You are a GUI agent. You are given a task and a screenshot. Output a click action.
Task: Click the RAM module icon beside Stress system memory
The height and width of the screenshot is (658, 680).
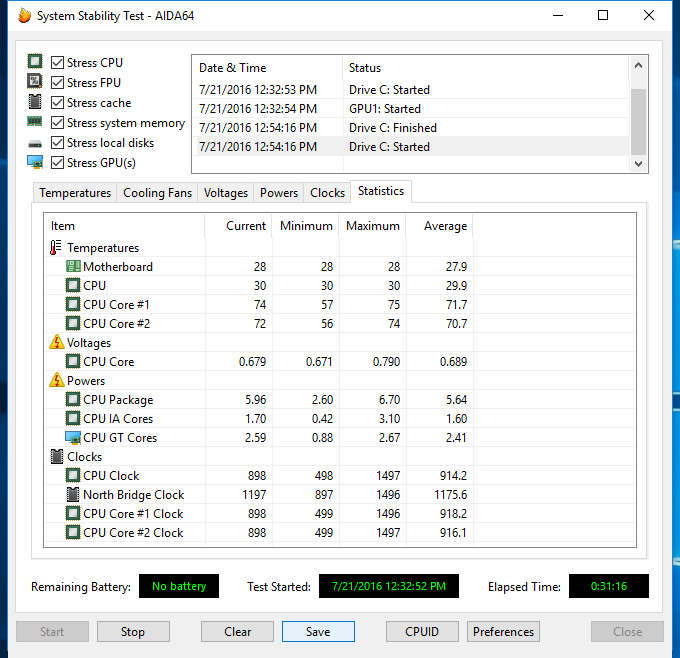35,121
